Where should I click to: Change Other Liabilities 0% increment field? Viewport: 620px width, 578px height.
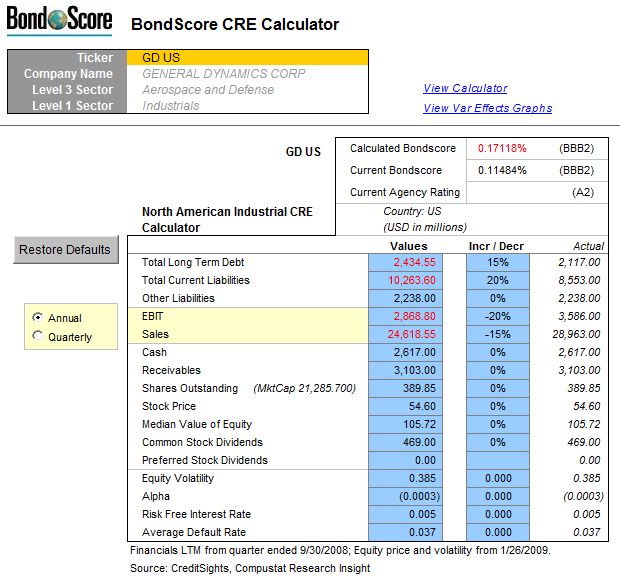[498, 298]
